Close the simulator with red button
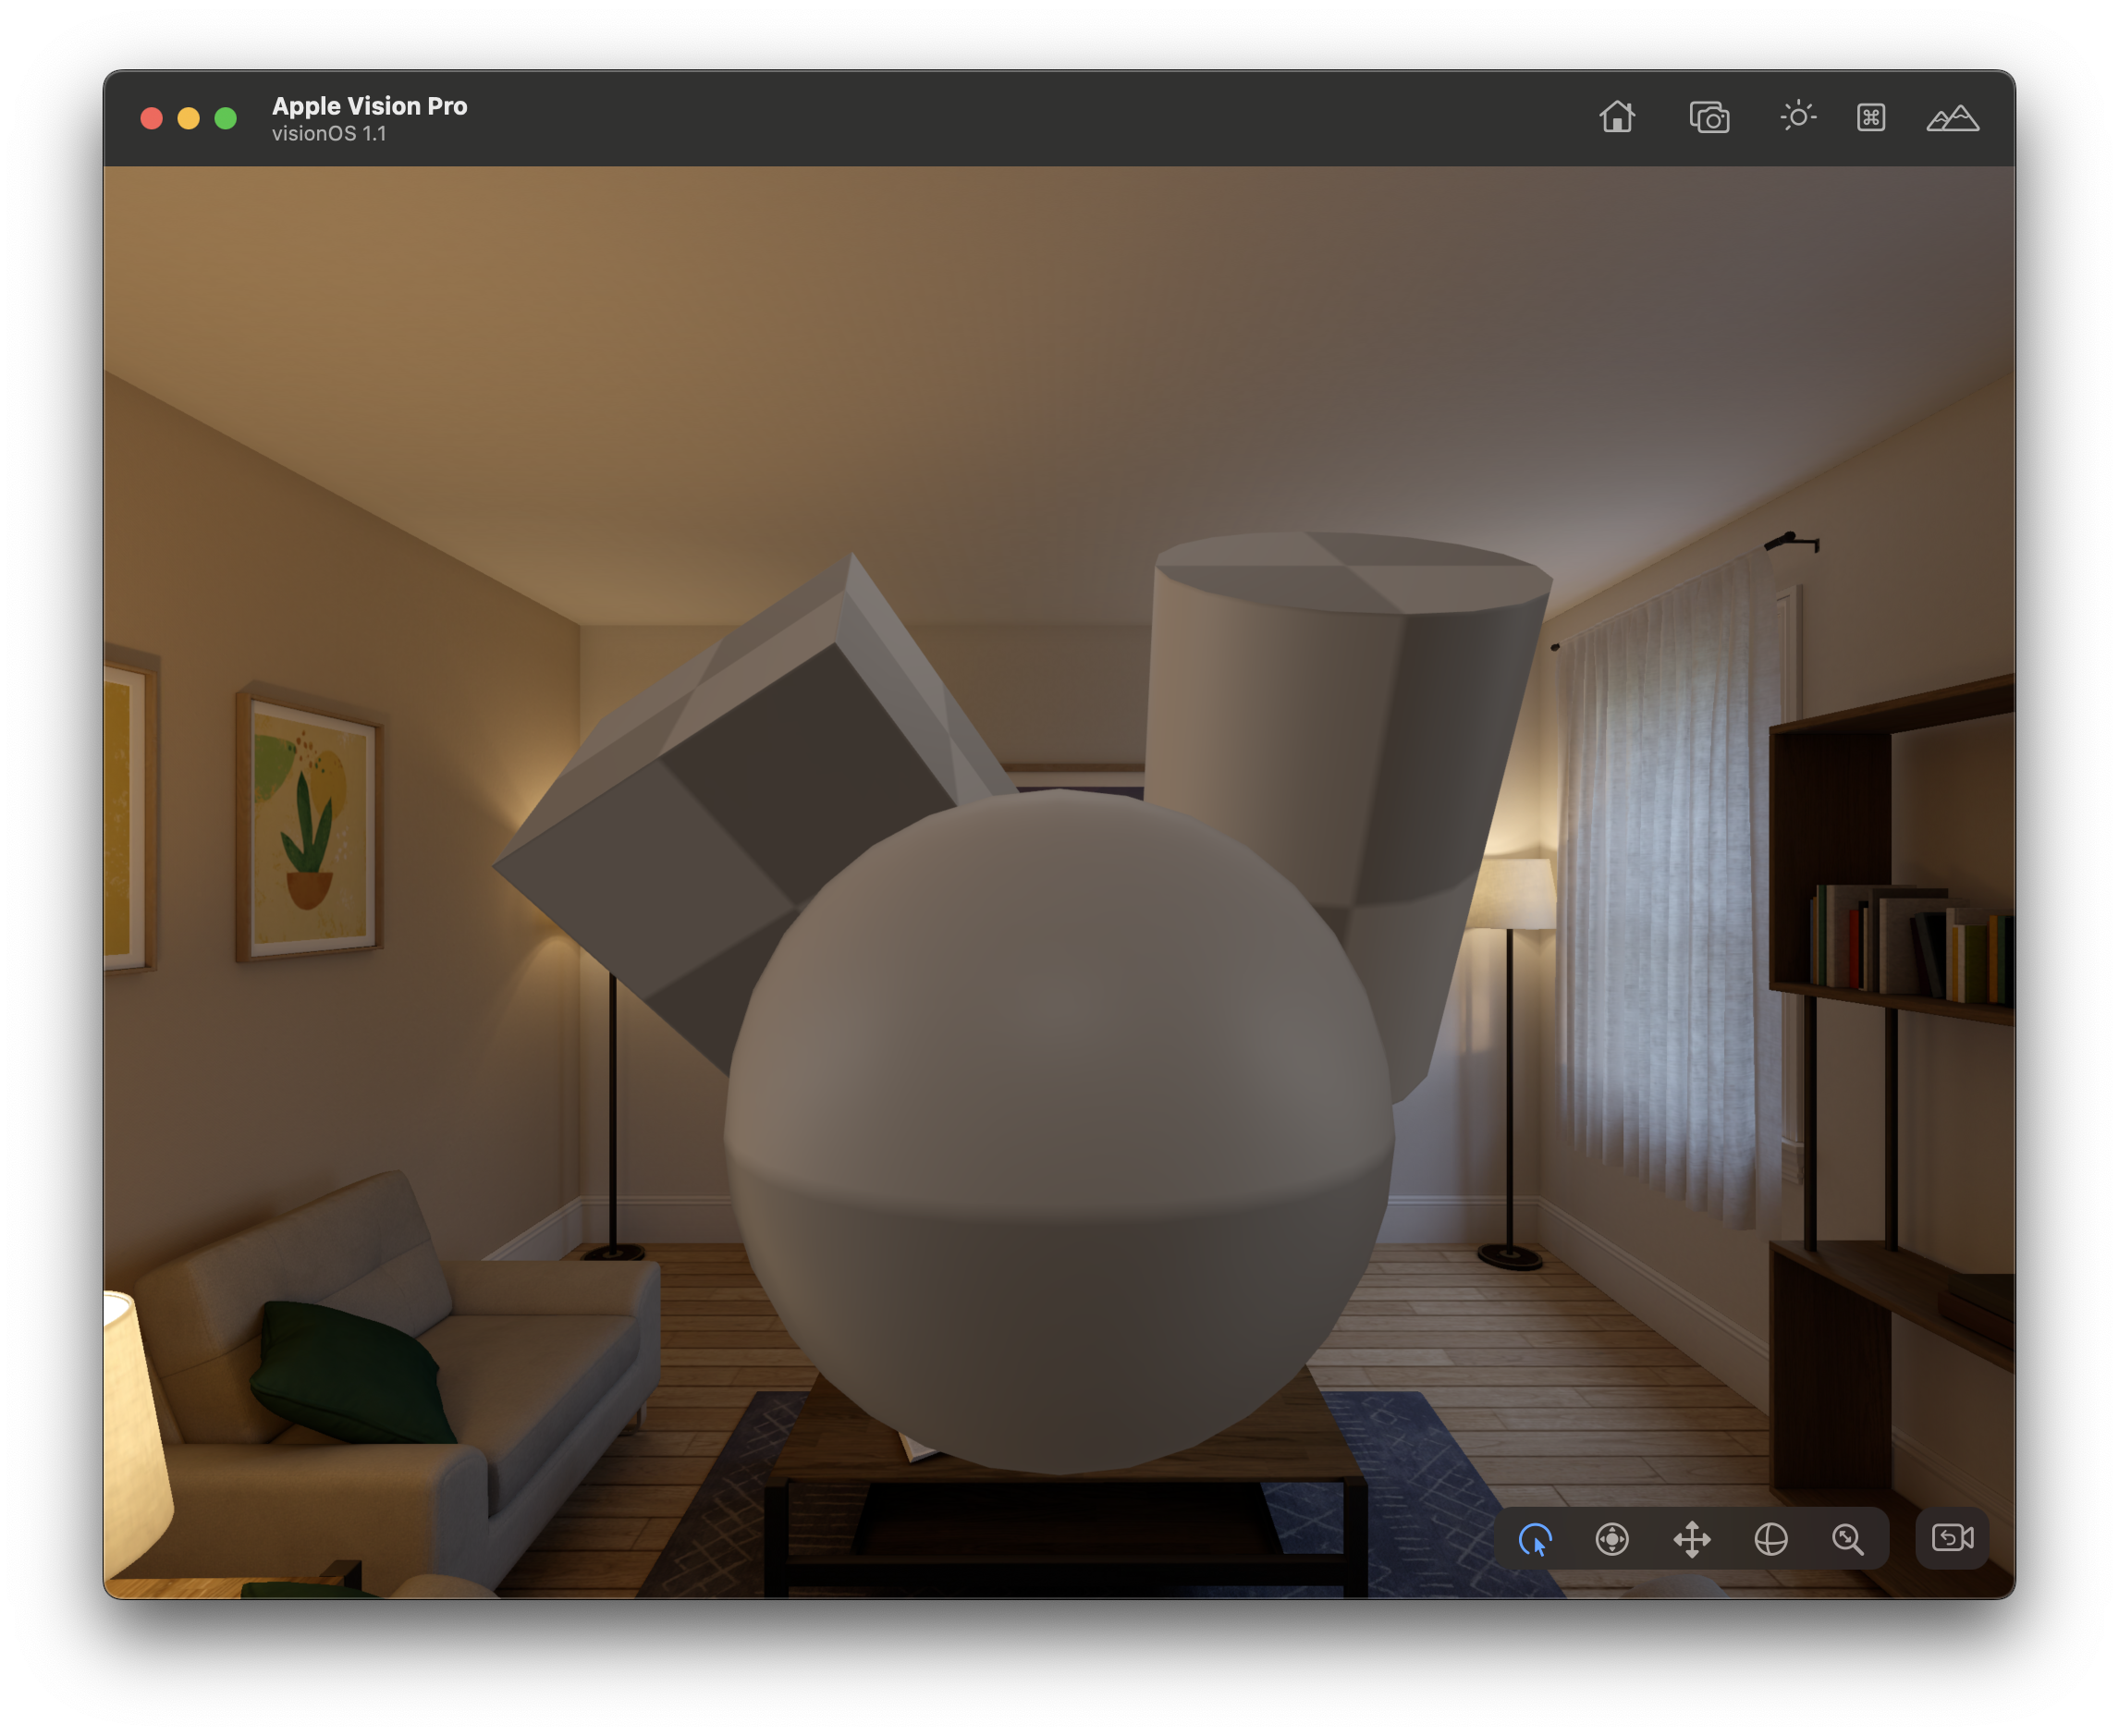The image size is (2119, 1736). point(152,119)
